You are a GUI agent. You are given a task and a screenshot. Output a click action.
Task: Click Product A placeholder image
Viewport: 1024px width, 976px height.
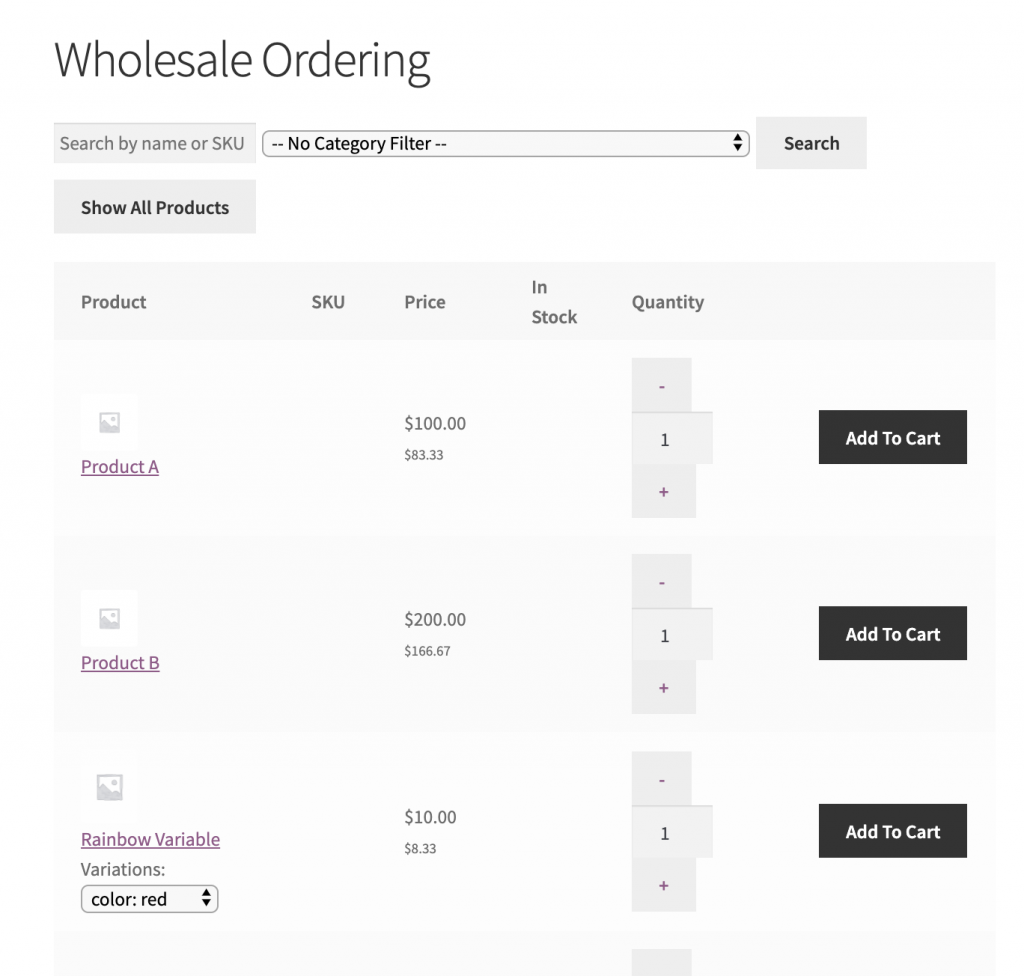[x=109, y=423]
